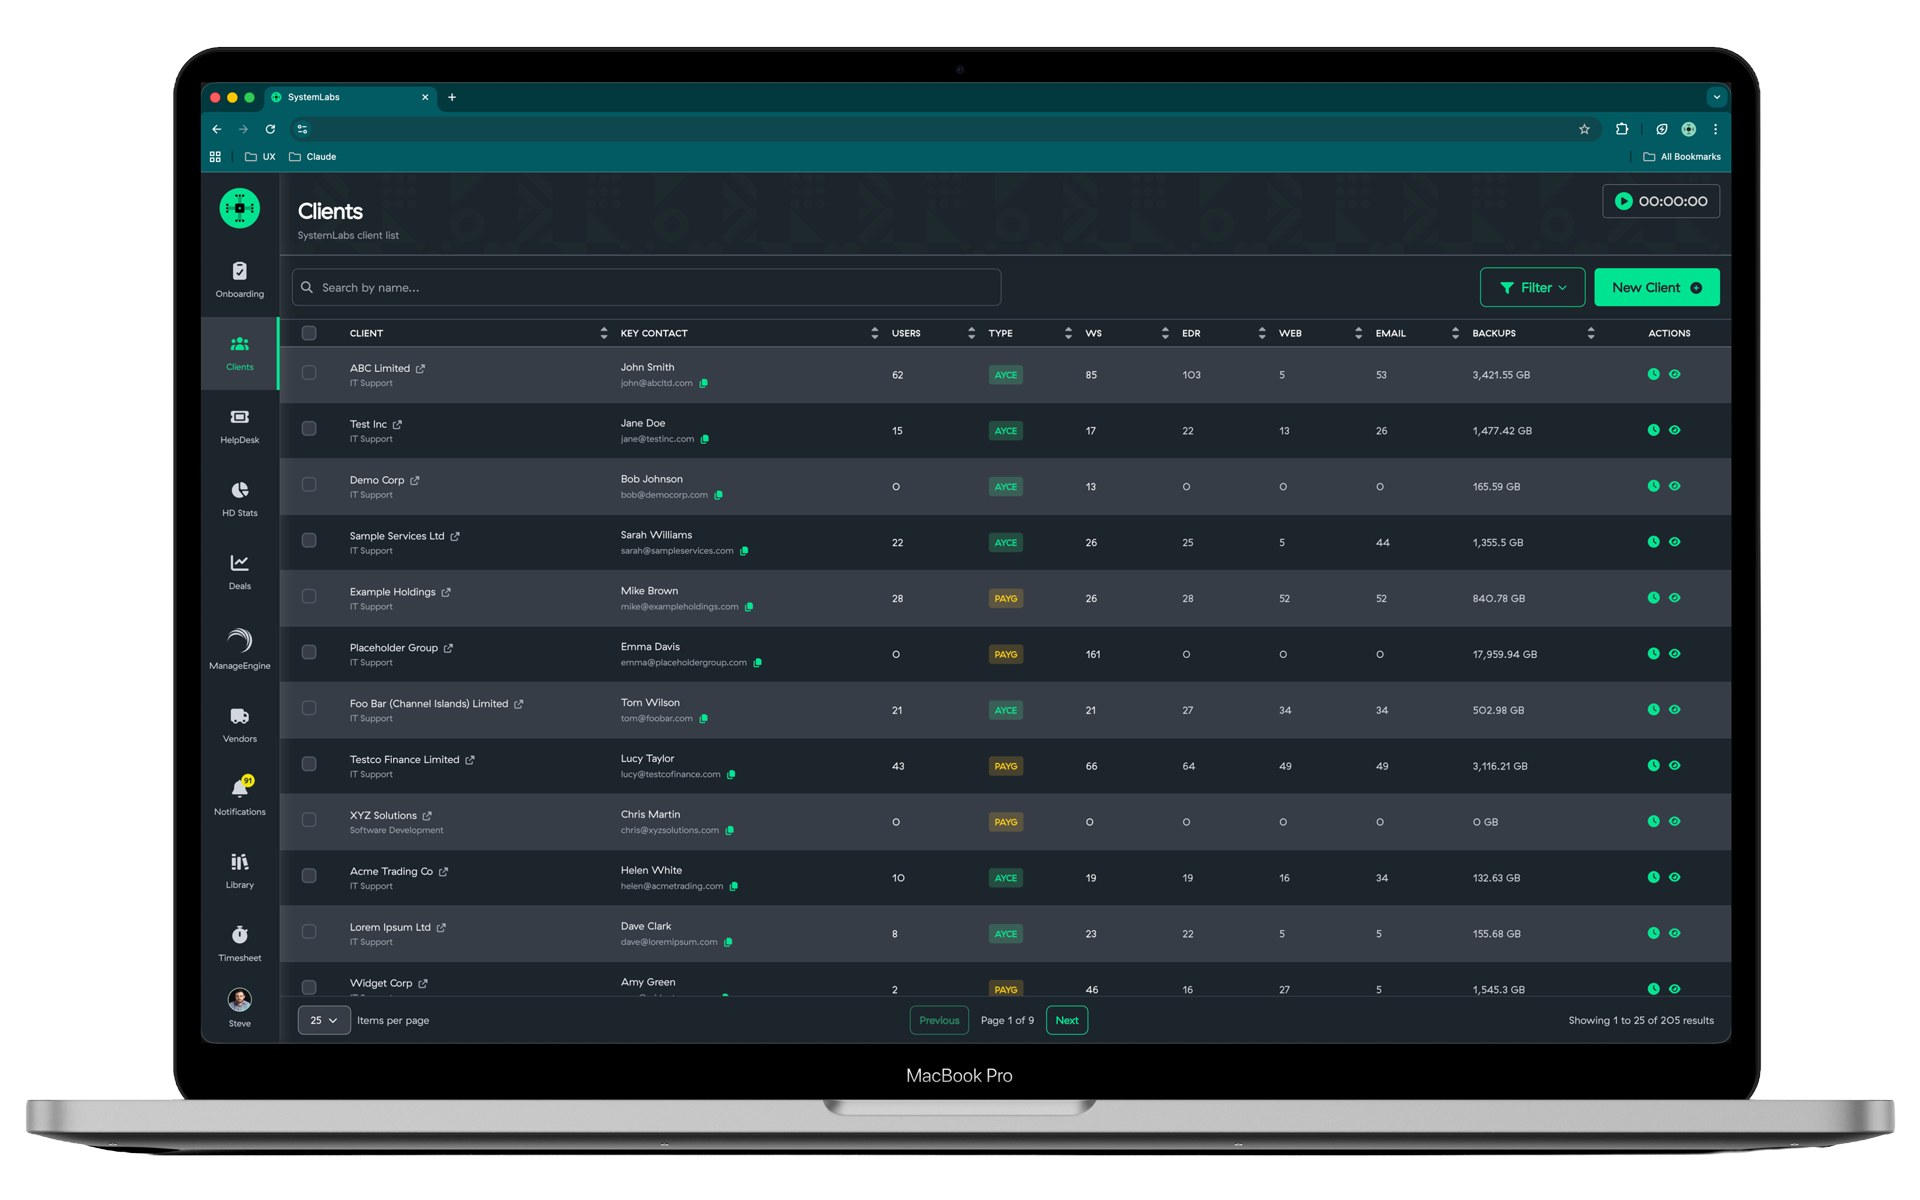Open the items per page selector showing 25
The height and width of the screenshot is (1200, 1920).
point(324,1020)
